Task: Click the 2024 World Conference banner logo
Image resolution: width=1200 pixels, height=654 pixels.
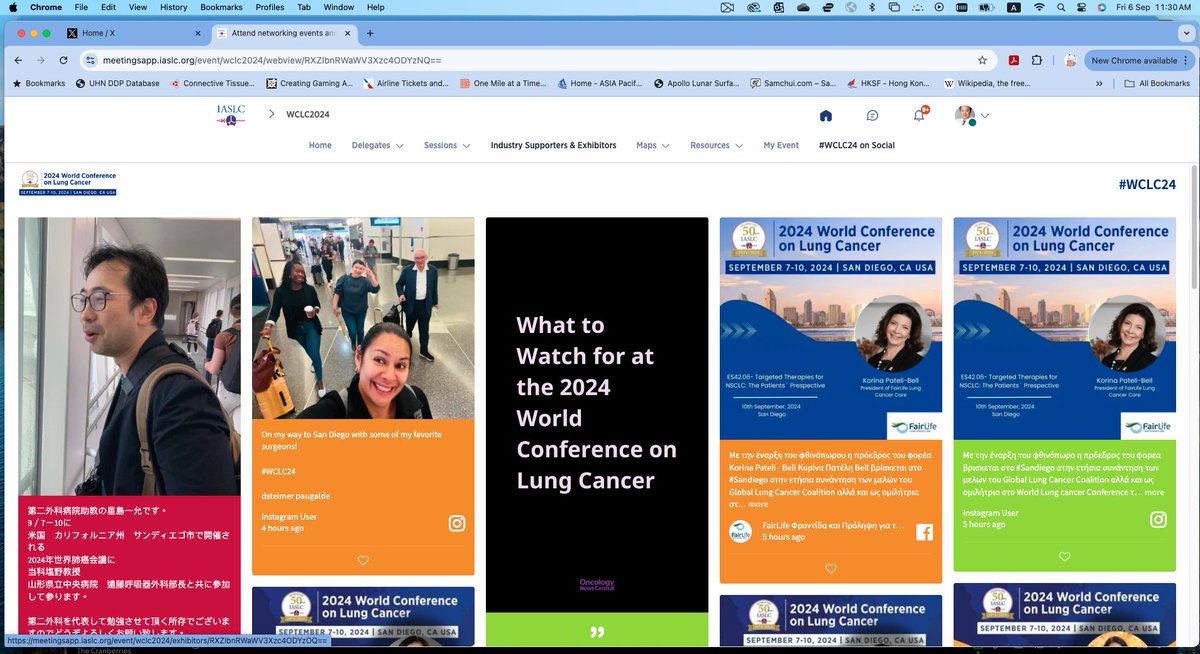Action: [68, 183]
